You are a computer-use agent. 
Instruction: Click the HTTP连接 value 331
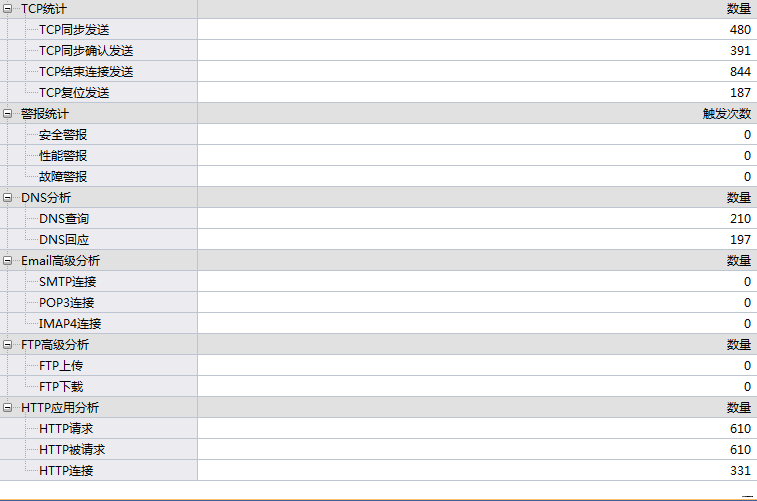pos(740,471)
